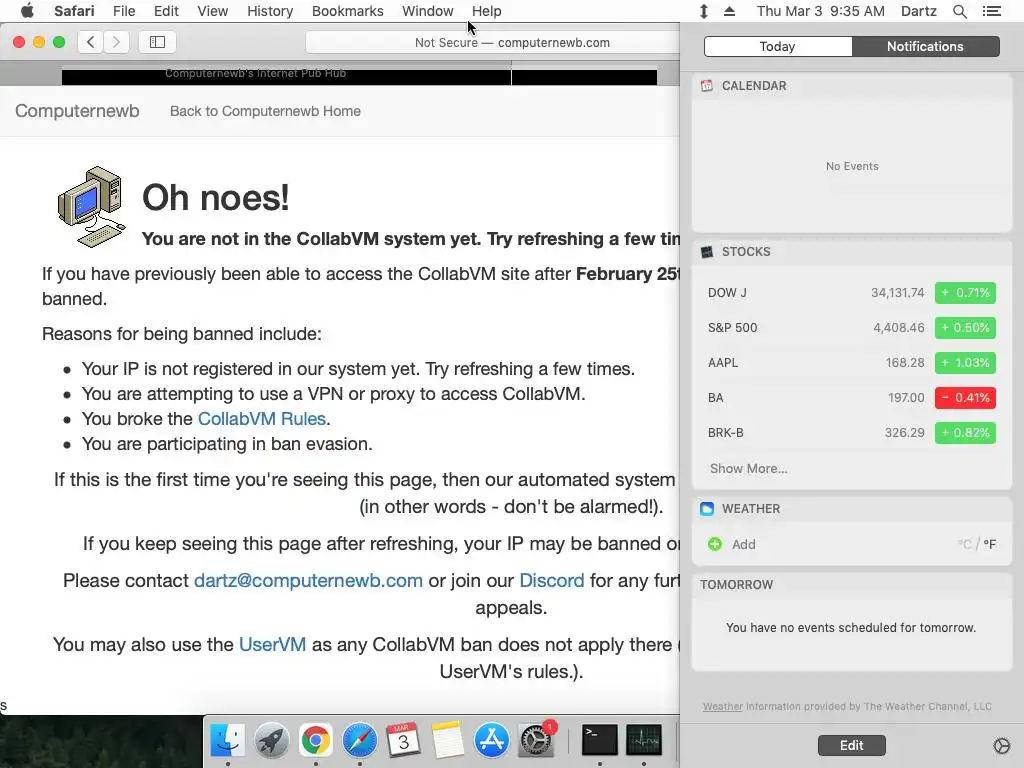Viewport: 1024px width, 768px height.
Task: Select the DOW J stock row
Action: click(x=852, y=293)
